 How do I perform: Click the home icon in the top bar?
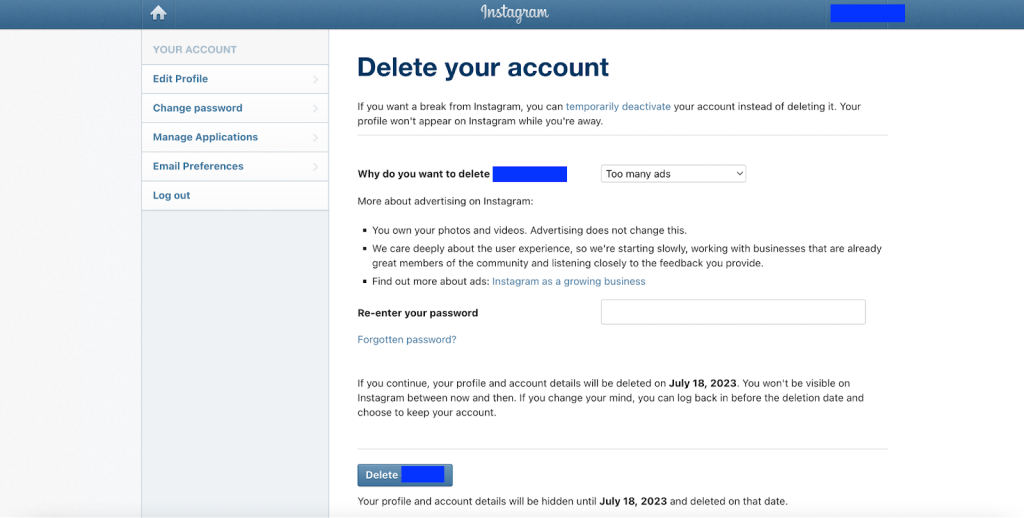click(x=158, y=13)
